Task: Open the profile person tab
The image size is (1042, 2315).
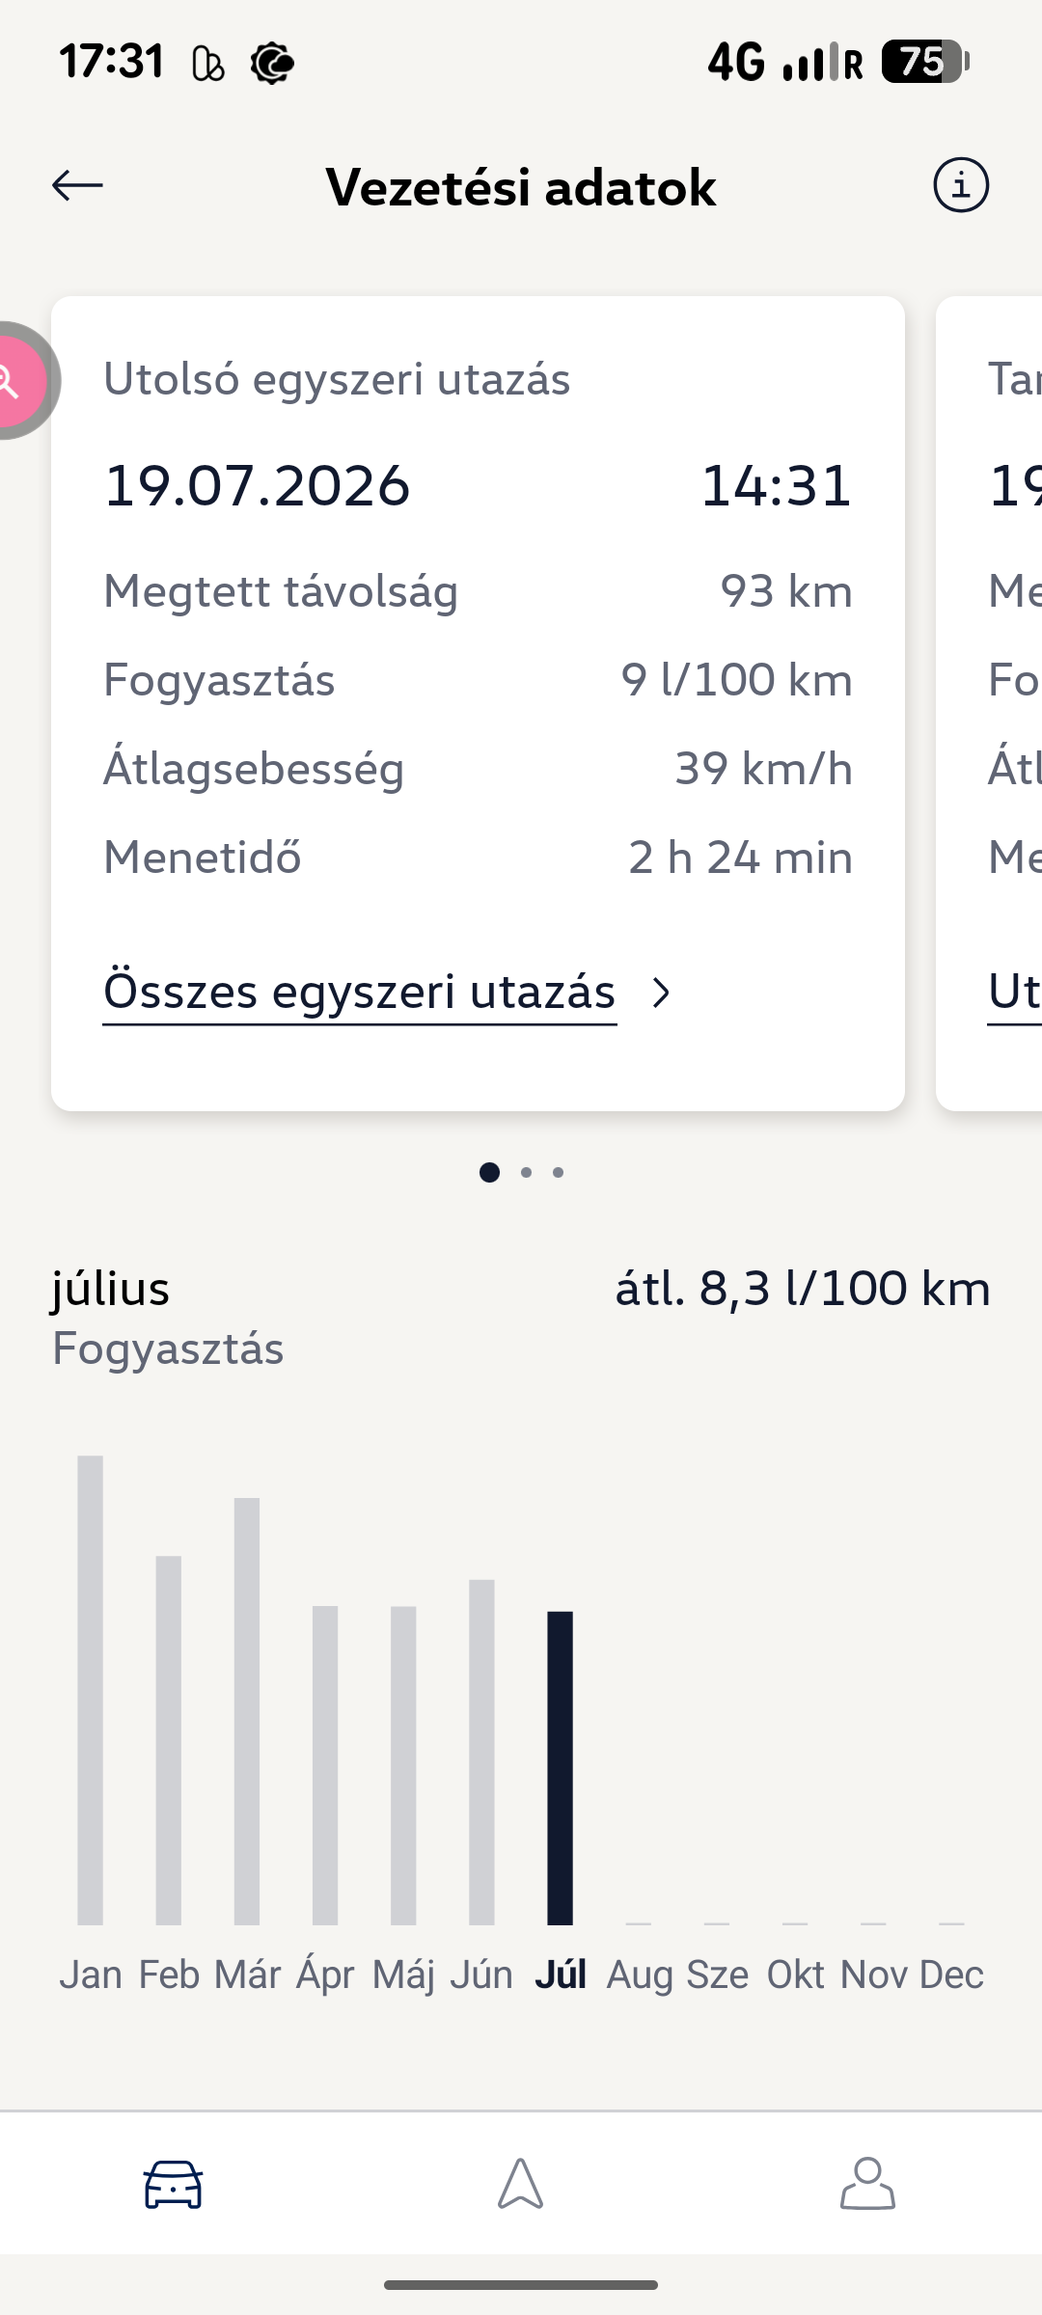Action: pos(867,2184)
